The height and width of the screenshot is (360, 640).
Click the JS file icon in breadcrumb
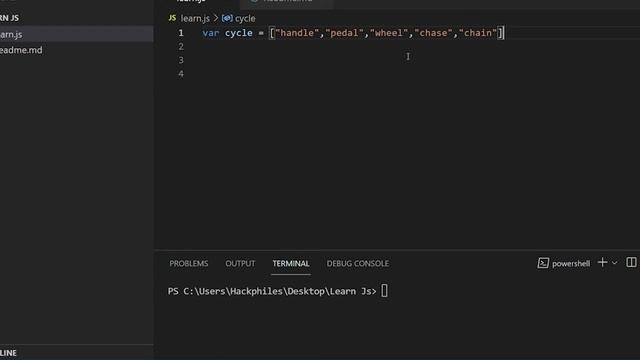pyautogui.click(x=172, y=18)
